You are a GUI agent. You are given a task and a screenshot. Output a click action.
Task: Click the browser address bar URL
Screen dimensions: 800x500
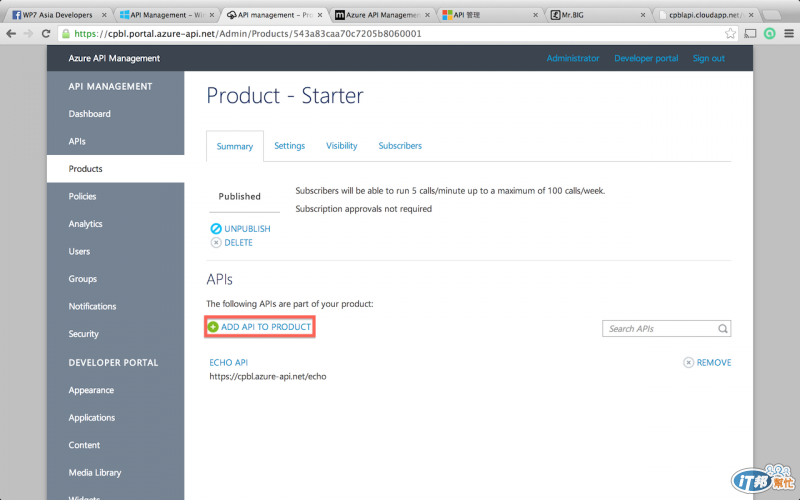click(248, 34)
